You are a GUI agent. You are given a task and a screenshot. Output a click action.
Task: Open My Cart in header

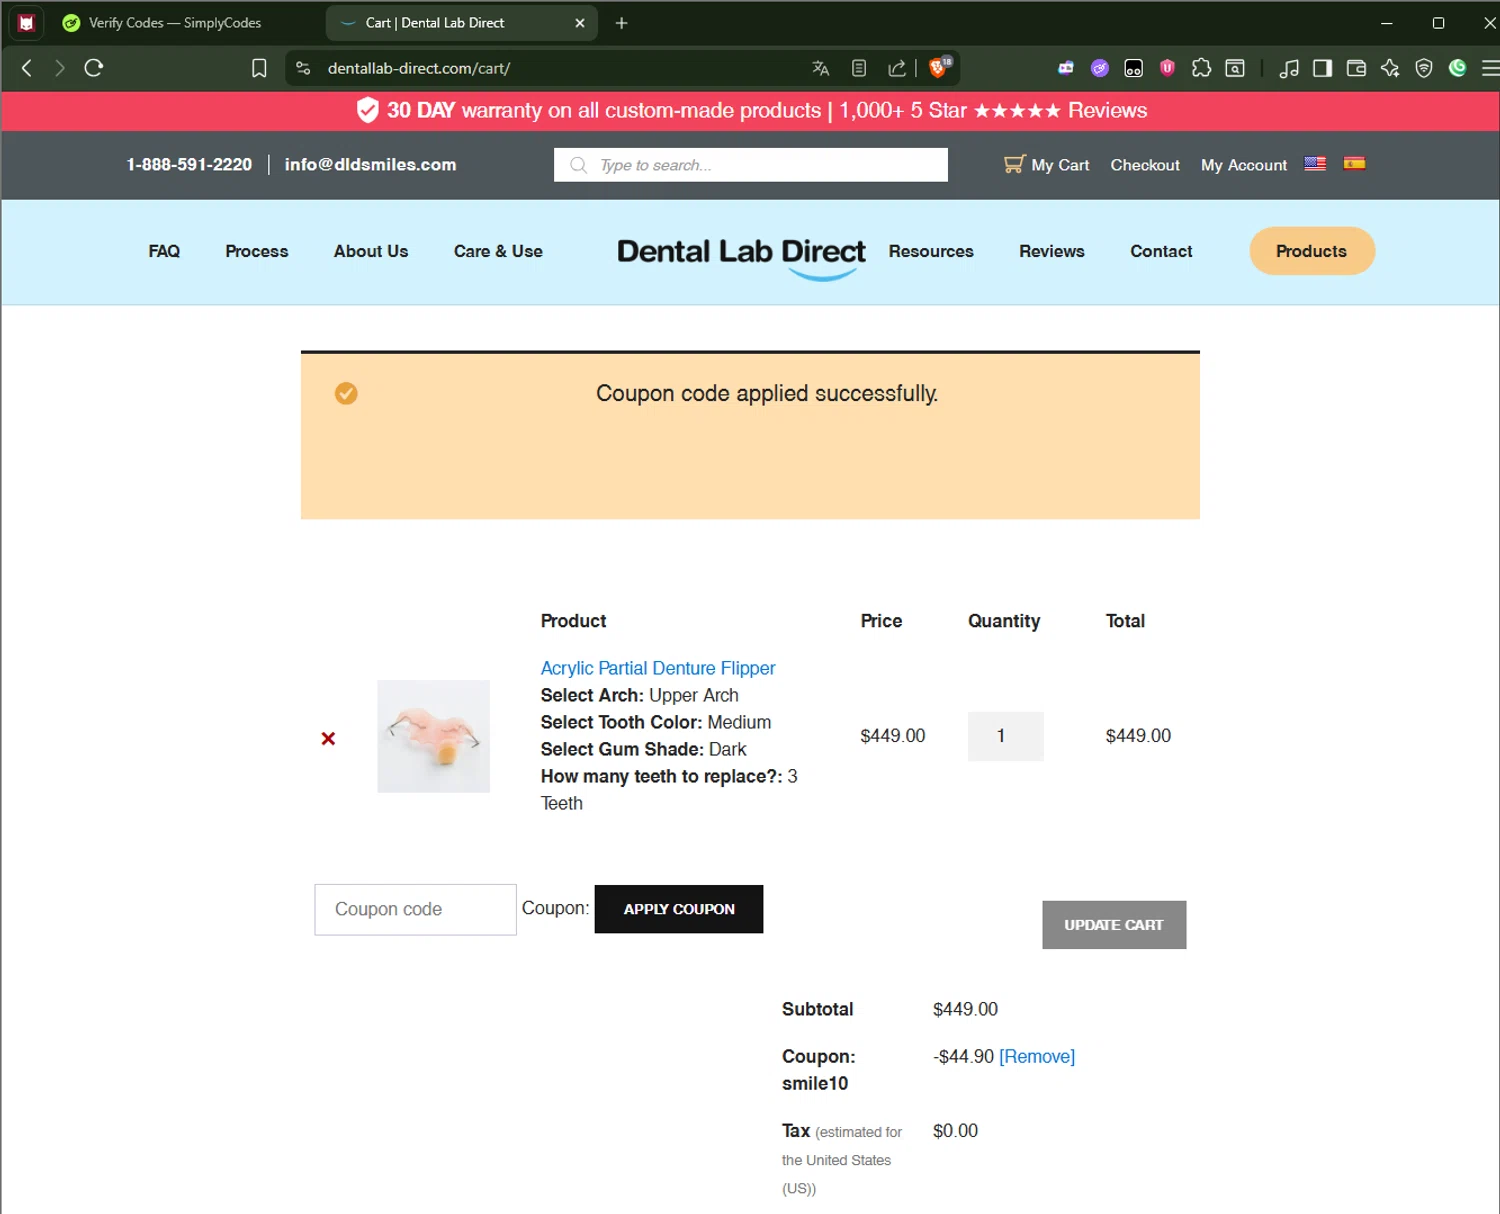pos(1047,165)
